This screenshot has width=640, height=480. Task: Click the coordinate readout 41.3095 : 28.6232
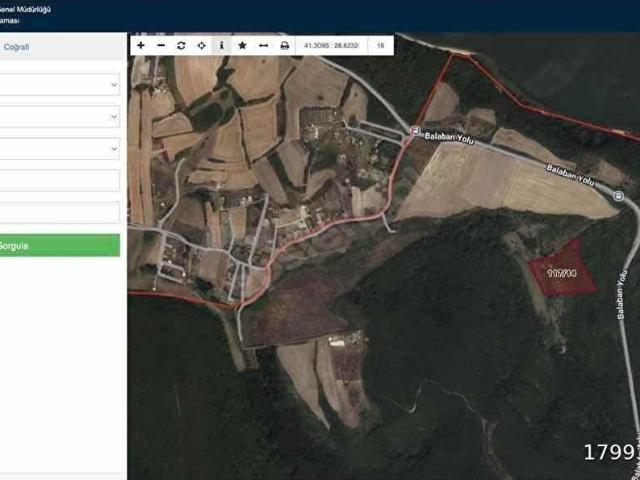331,45
